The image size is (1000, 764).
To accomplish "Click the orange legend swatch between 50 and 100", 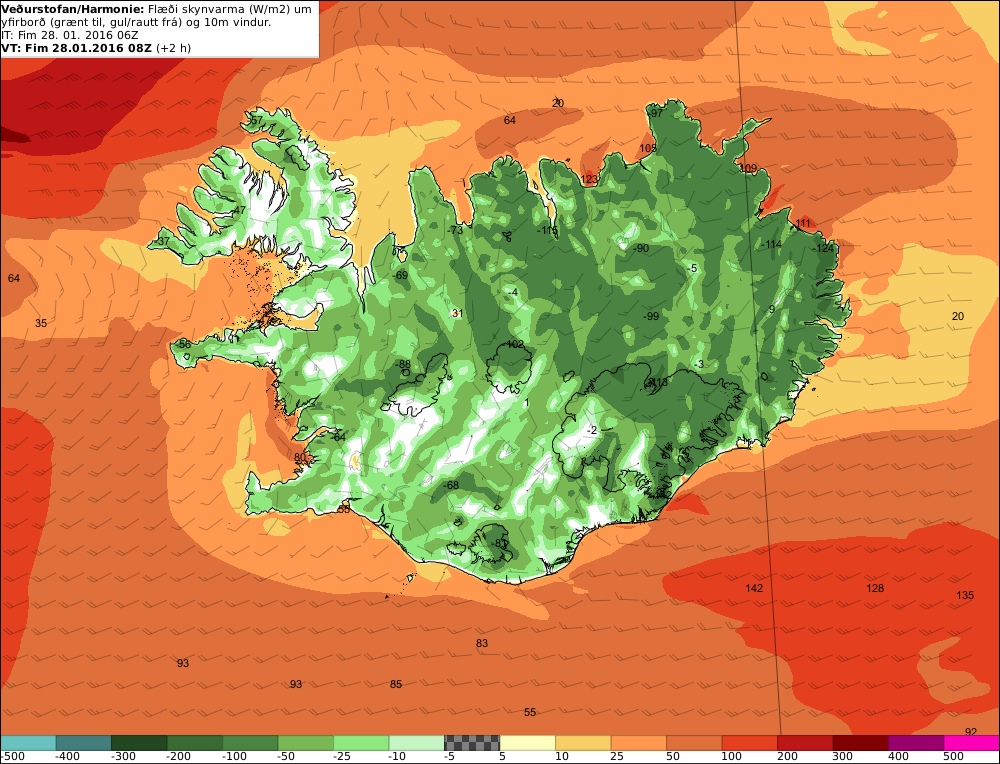I will (x=694, y=743).
